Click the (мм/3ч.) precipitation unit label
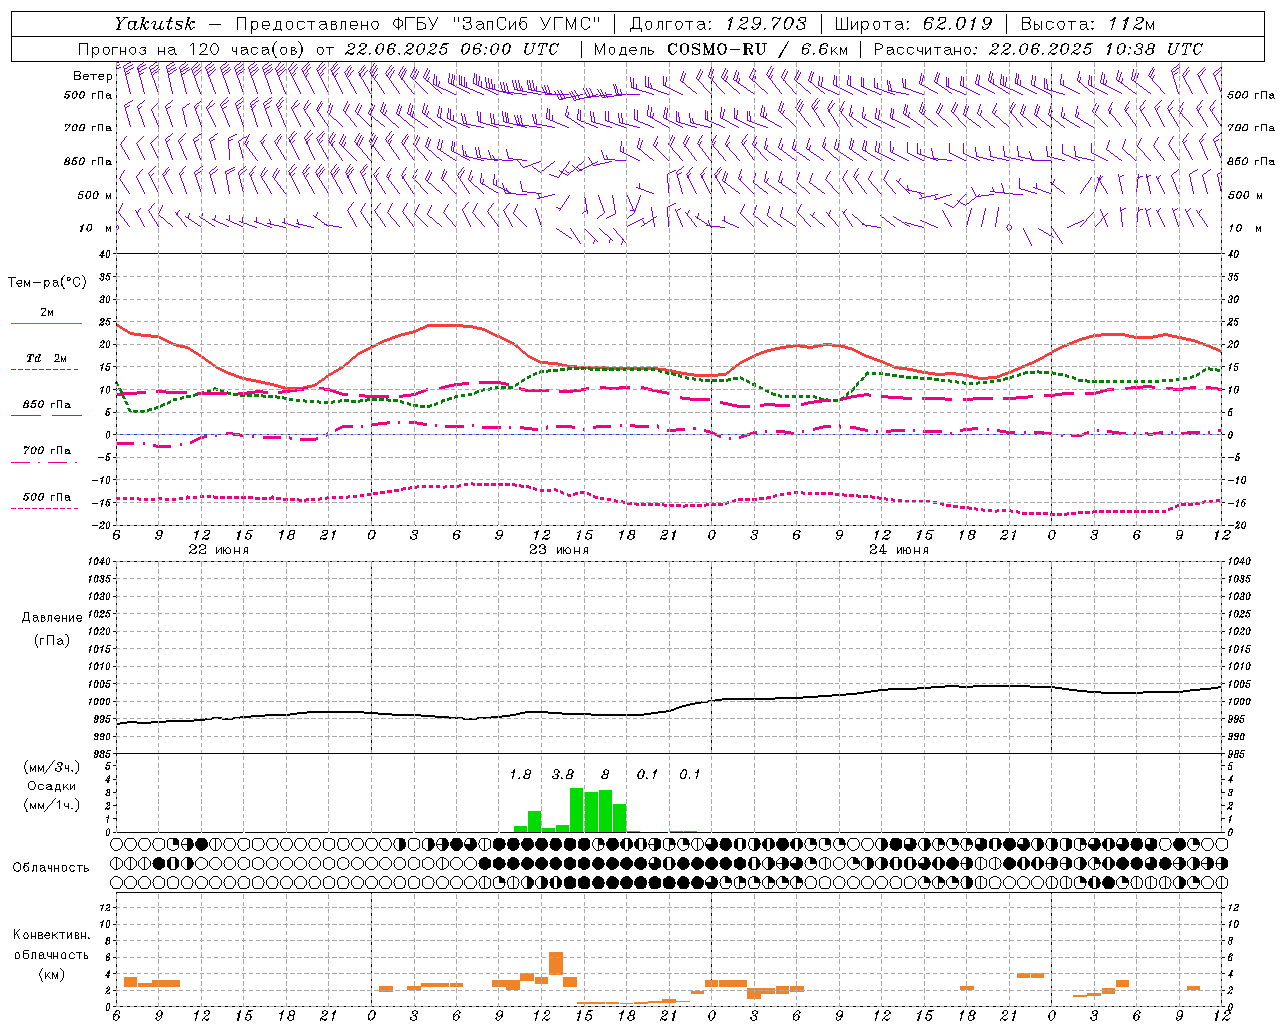 [52, 767]
